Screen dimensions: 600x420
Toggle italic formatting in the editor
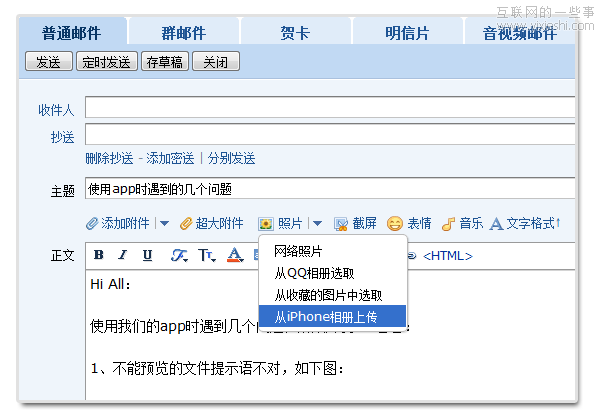122,255
